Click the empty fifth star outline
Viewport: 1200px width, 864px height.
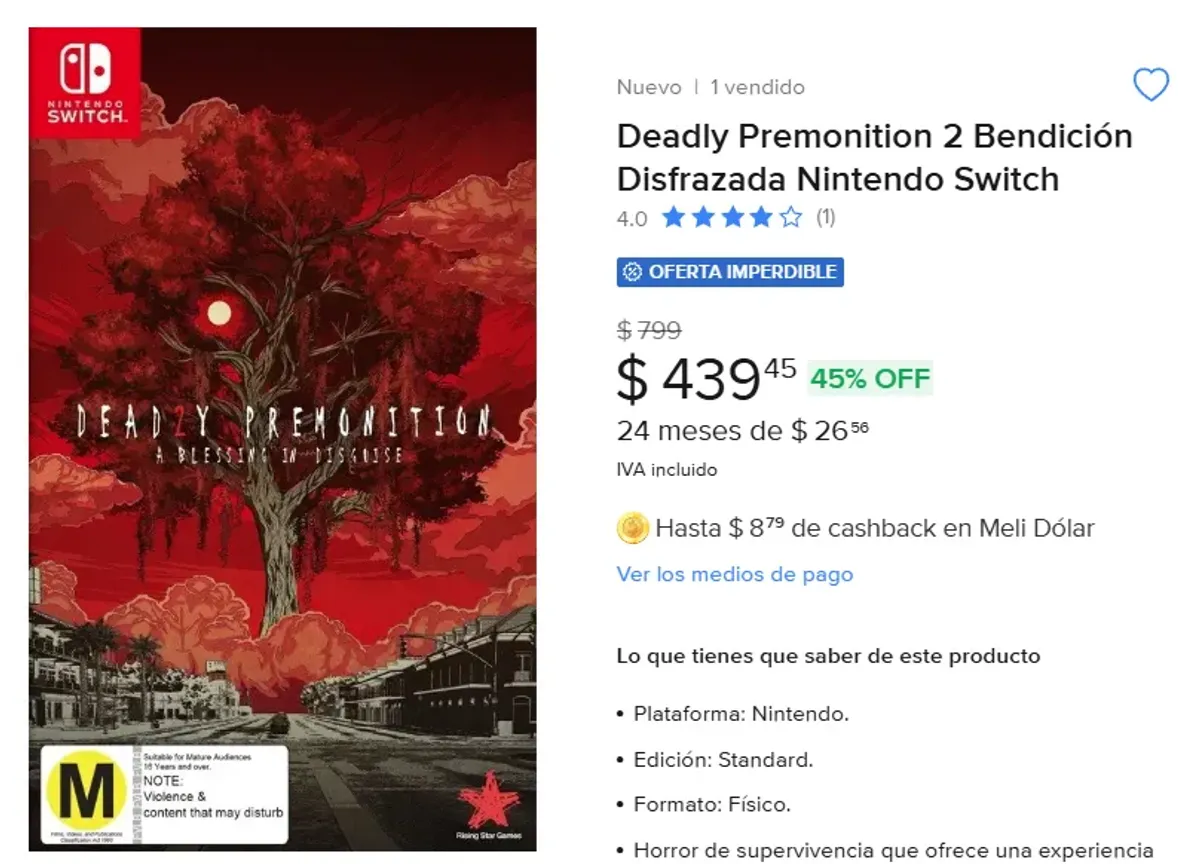(788, 216)
